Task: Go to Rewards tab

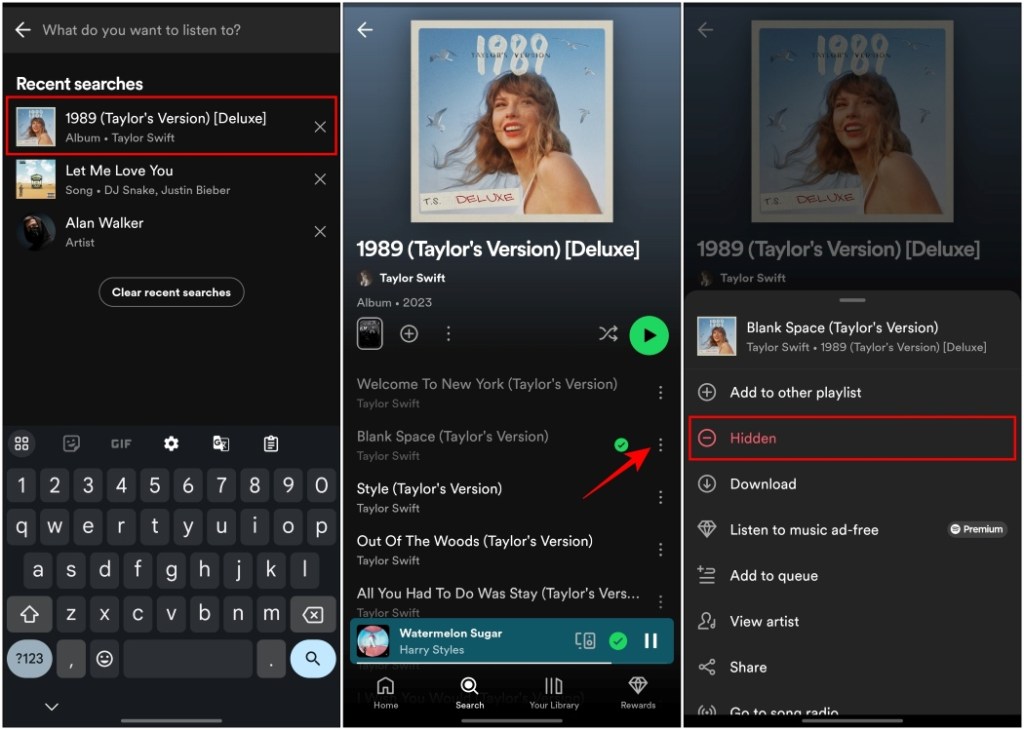Action: click(638, 693)
